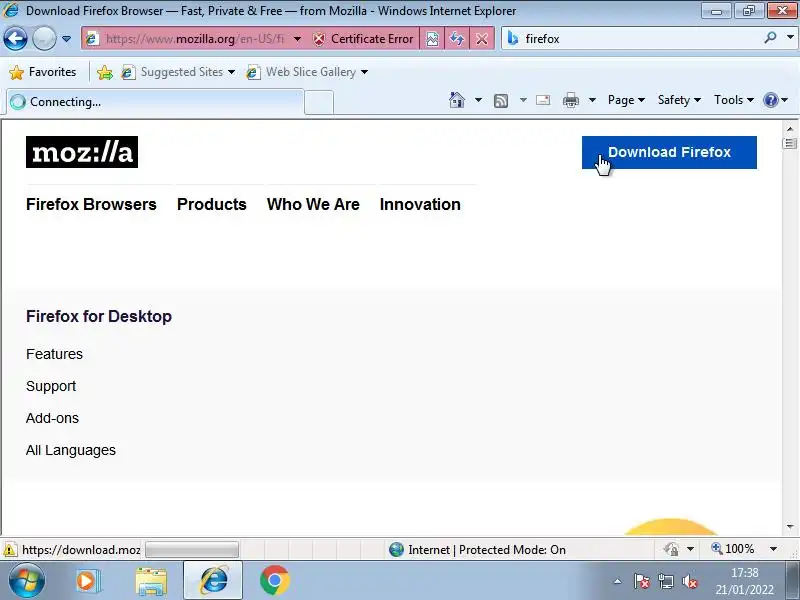The image size is (800, 600).
Task: Open Web Slice Gallery in the favorites bar
Action: point(307,72)
